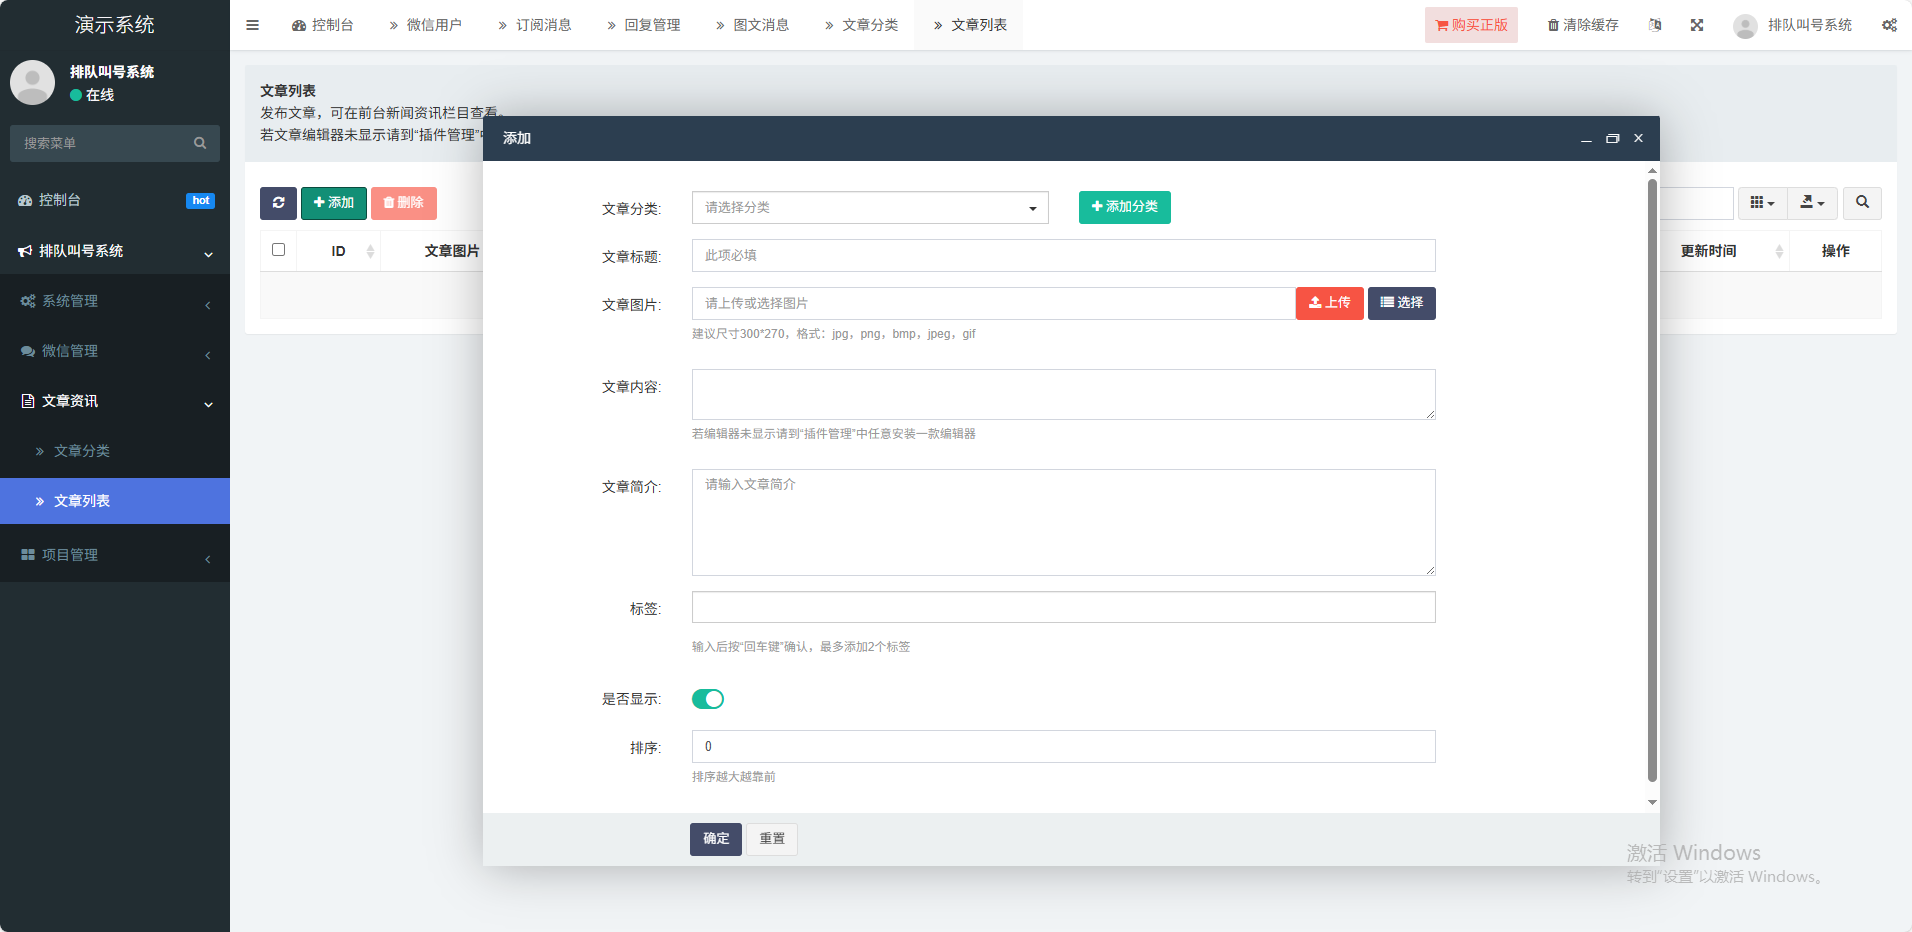Expand the 系统管理 sidebar menu
This screenshot has height=932, width=1912.
(115, 301)
